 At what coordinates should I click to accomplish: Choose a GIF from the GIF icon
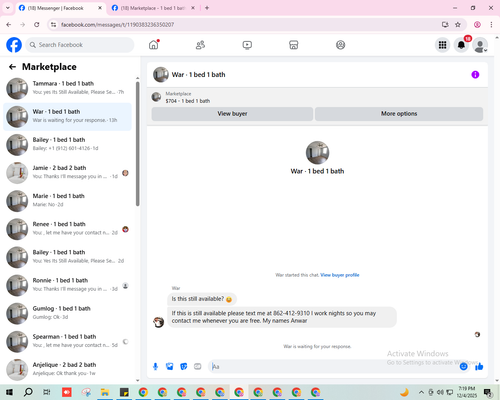coord(198,367)
